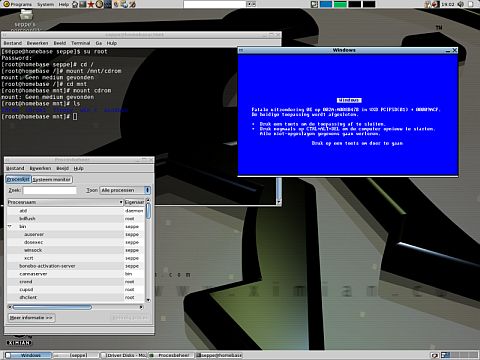480x360 pixels.
Task: Open the Help menu on the top panel
Action: click(64, 4)
